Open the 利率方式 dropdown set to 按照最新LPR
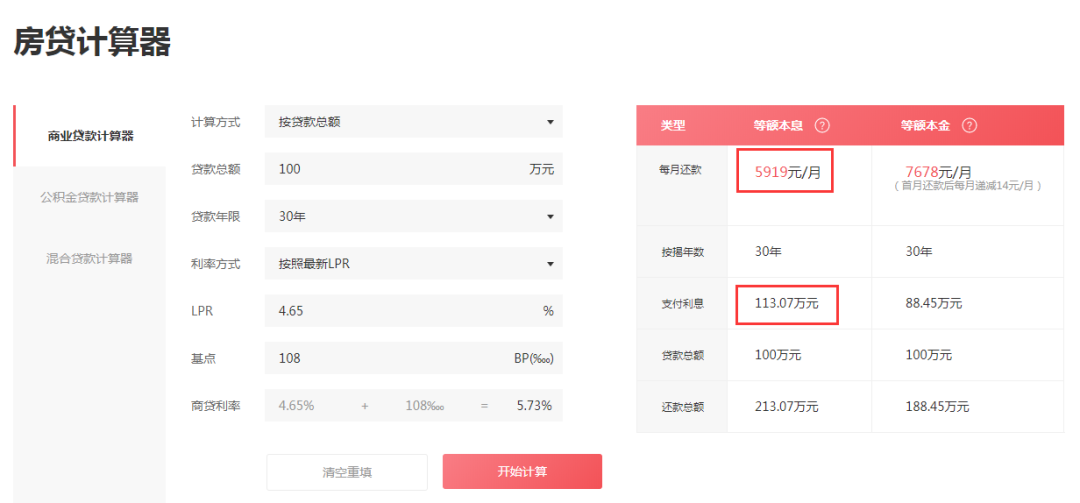The width and height of the screenshot is (1080, 503). click(413, 264)
